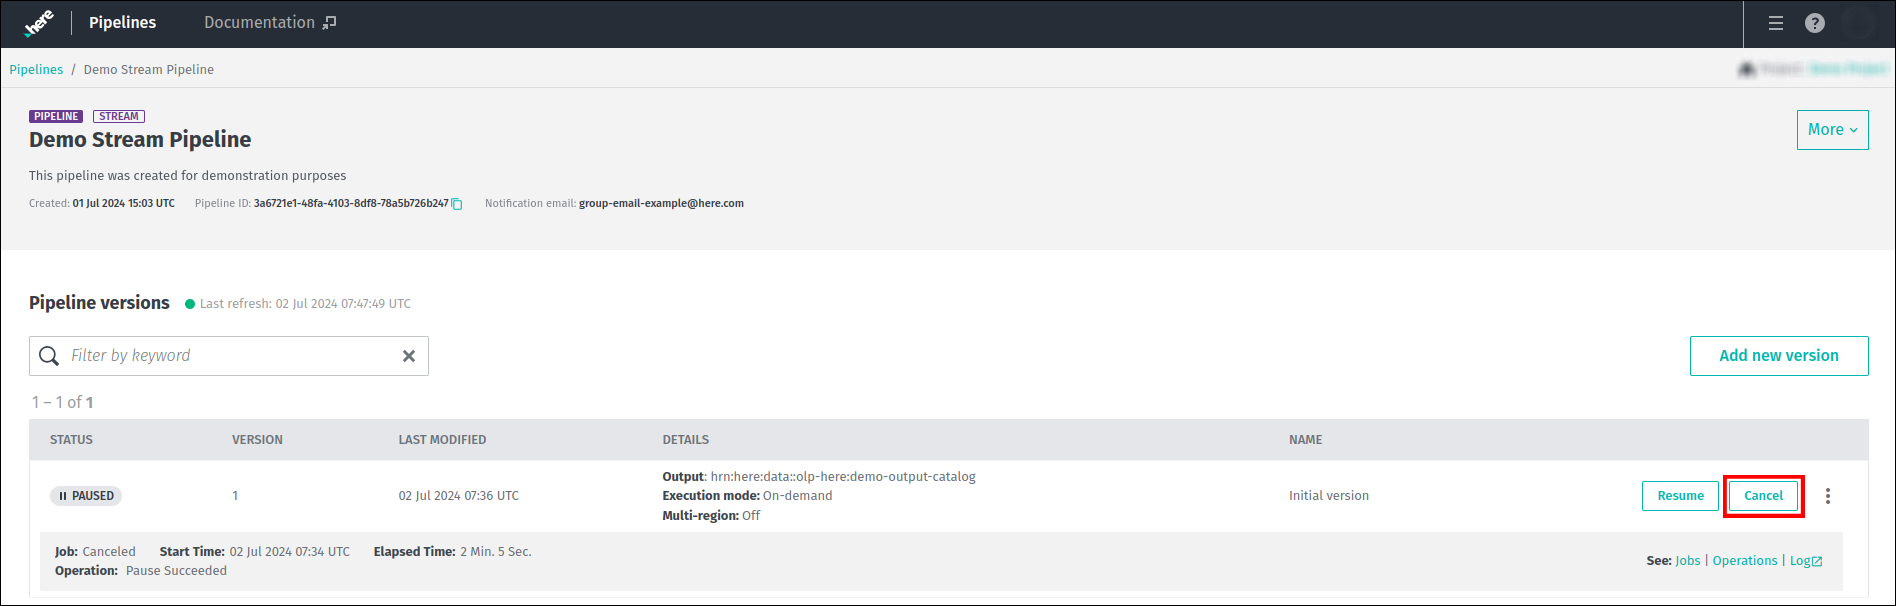Click the DETAILS column header

[685, 440]
